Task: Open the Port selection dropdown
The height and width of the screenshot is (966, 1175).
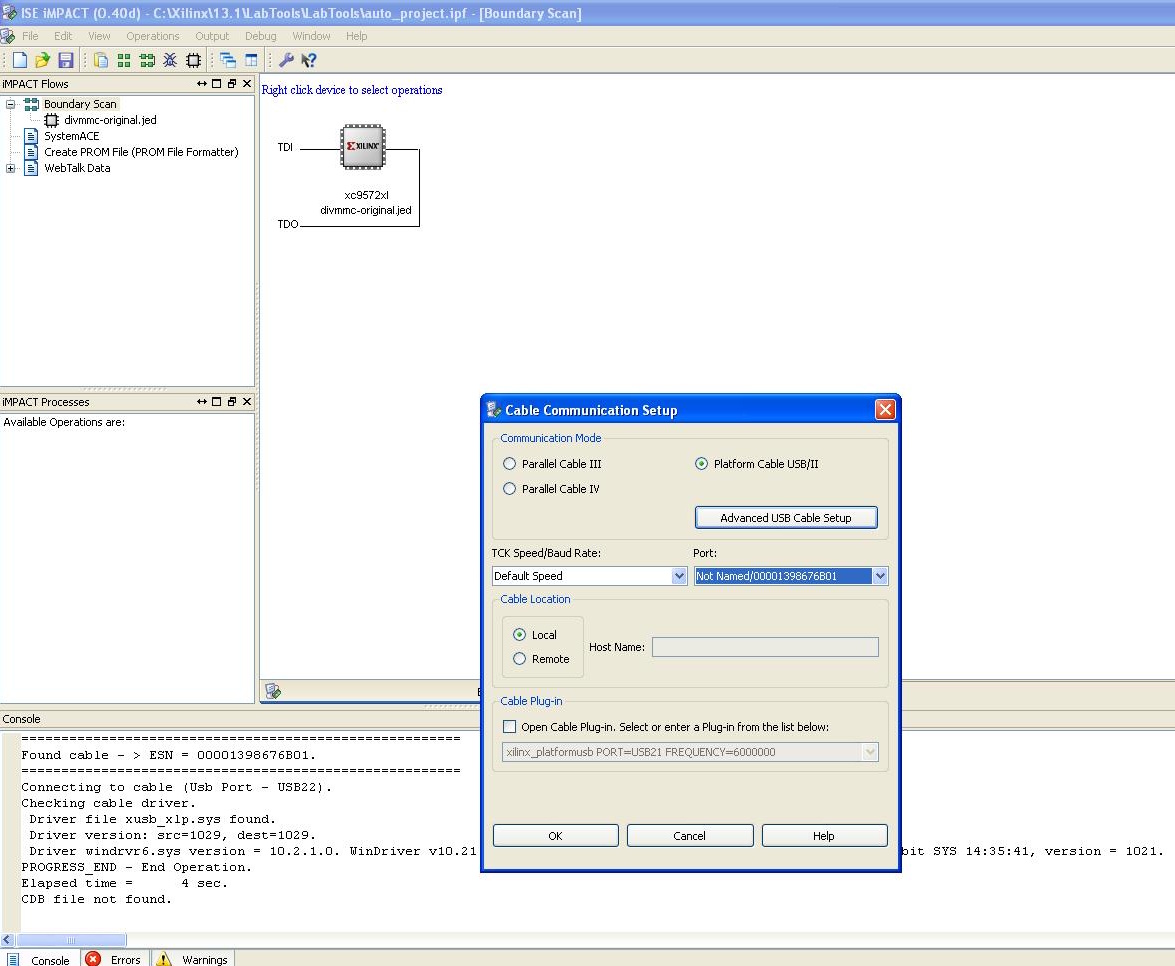Action: pos(880,576)
